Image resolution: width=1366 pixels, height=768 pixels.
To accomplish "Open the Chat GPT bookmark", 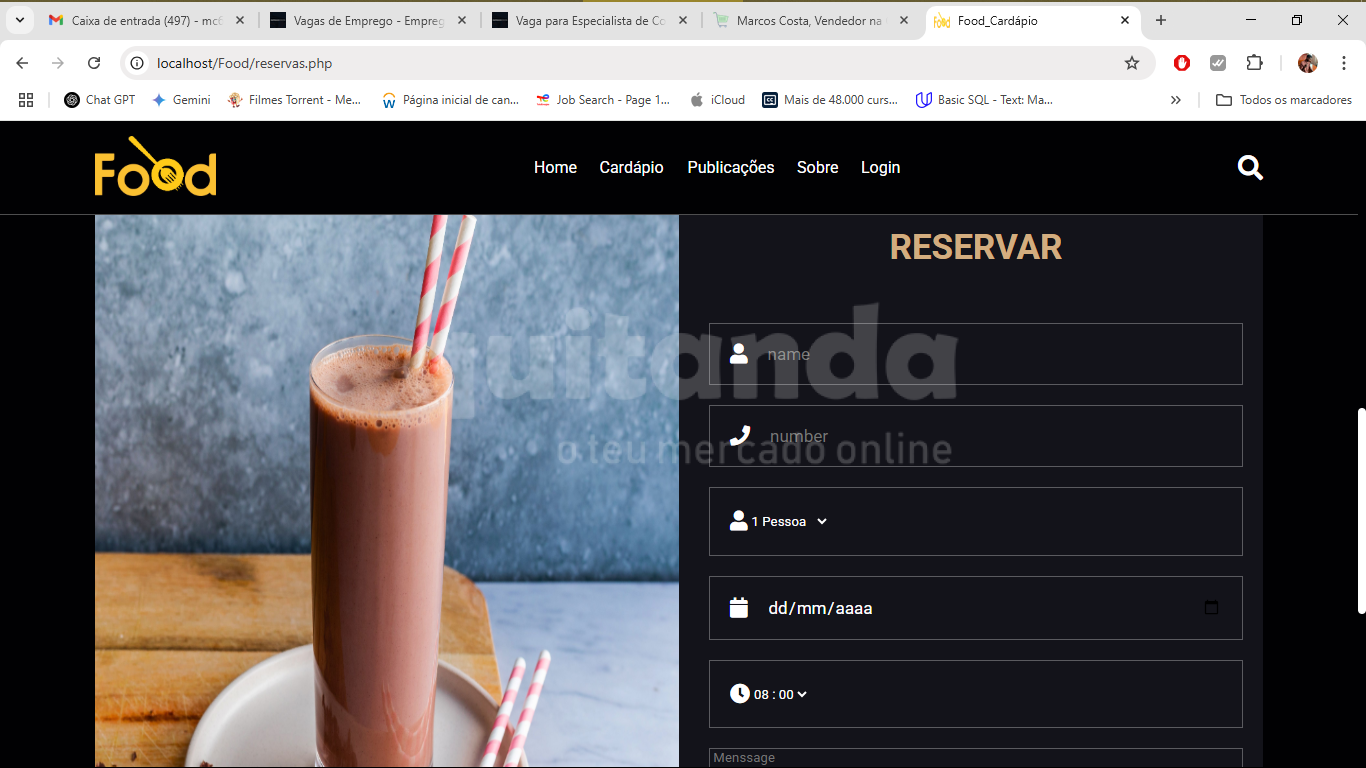I will (100, 100).
